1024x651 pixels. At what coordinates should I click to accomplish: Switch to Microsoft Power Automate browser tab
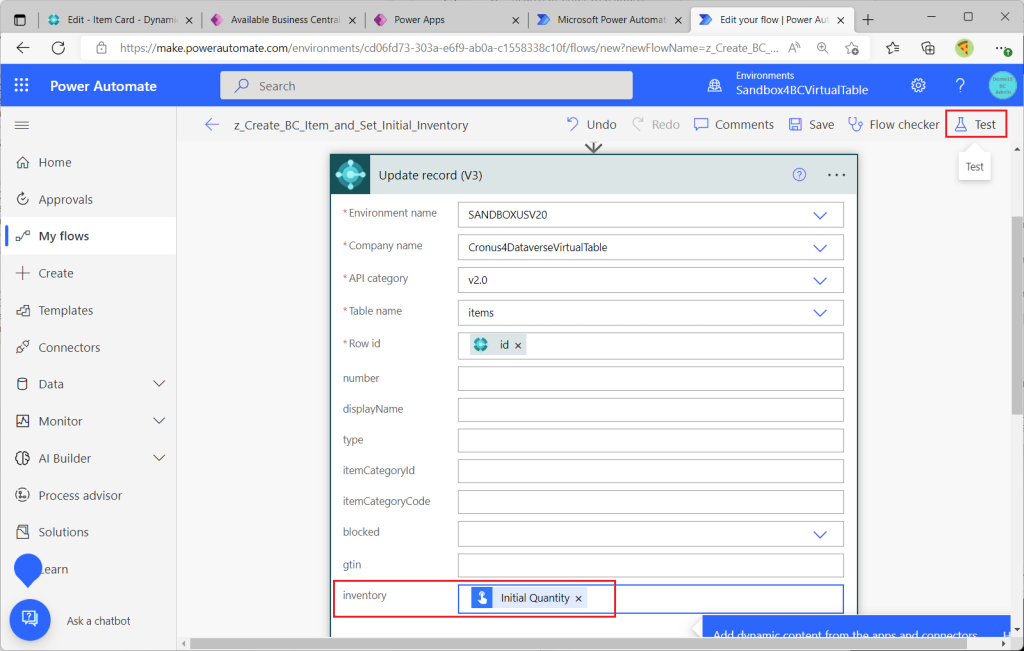[609, 20]
